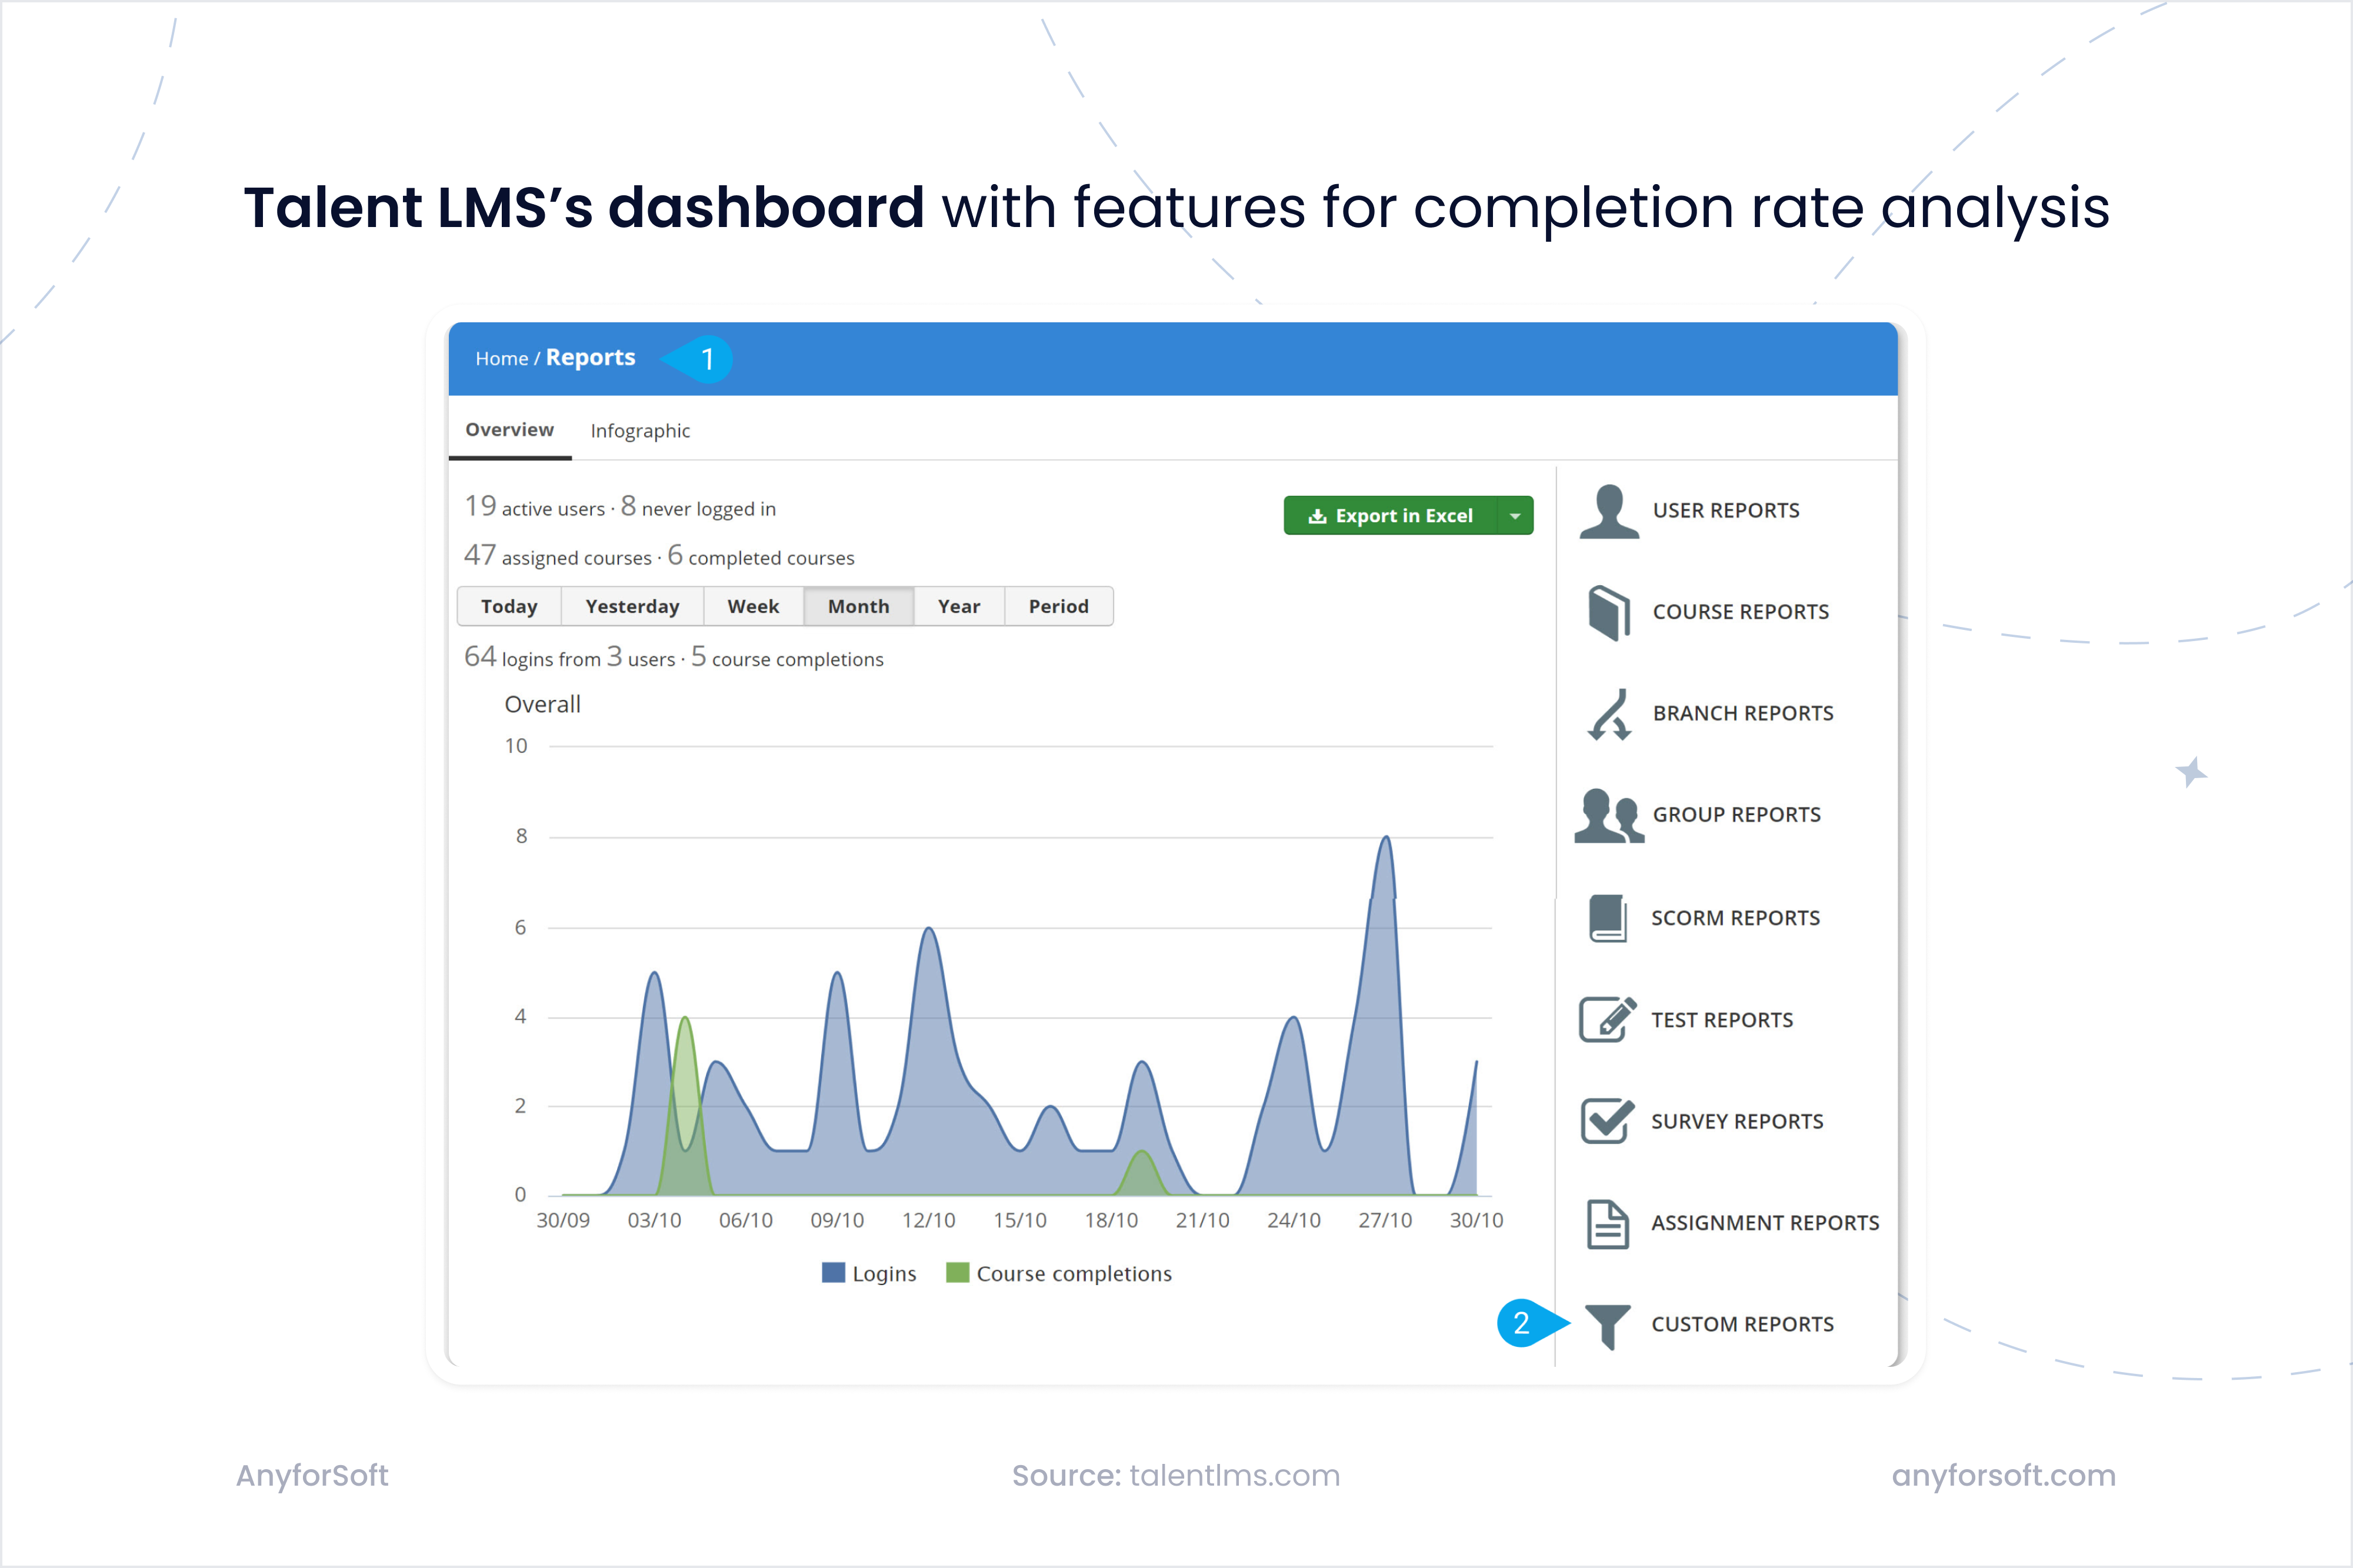Click the 'Overall' chart title
This screenshot has height=1568, width=2353.
click(542, 704)
